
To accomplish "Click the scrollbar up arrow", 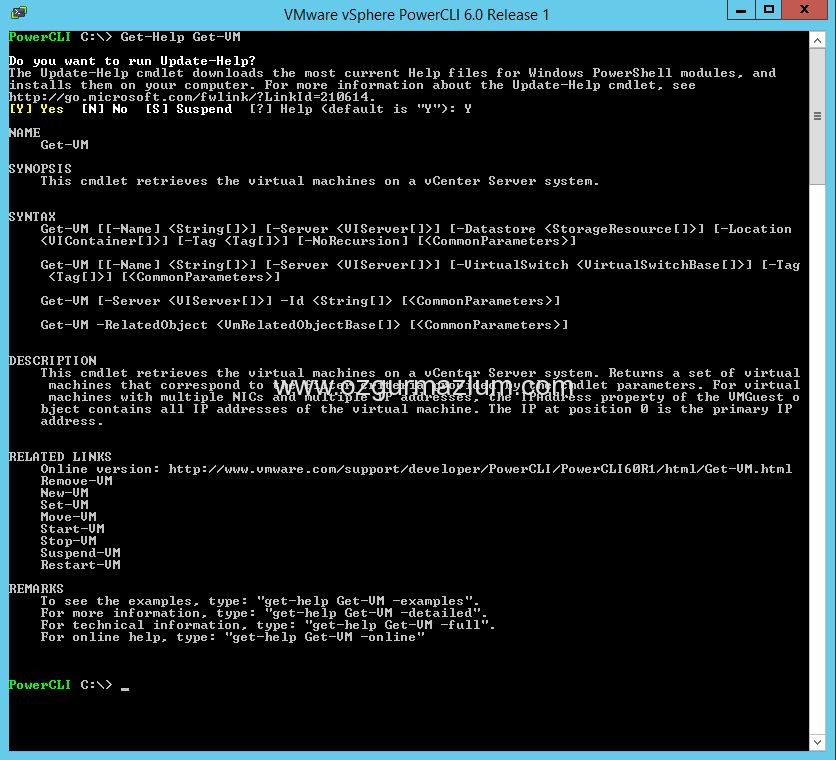I will pos(817,39).
